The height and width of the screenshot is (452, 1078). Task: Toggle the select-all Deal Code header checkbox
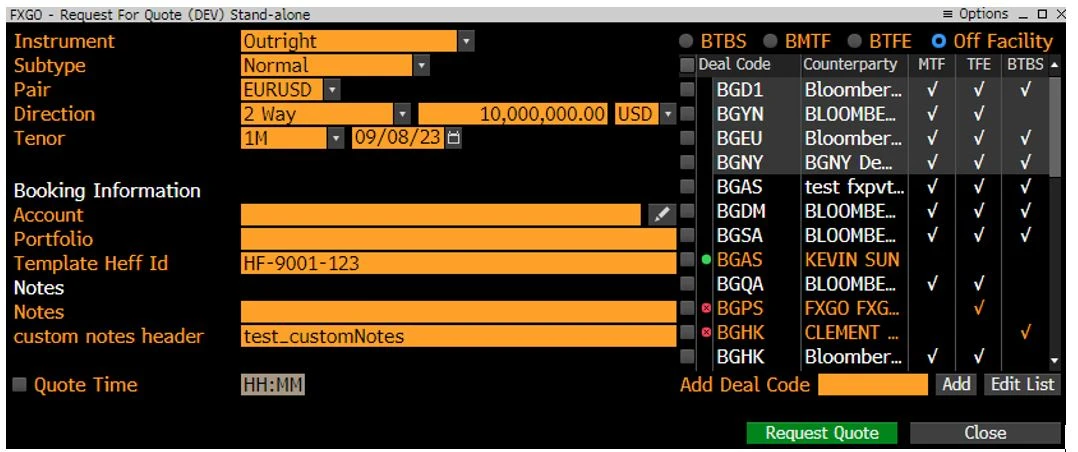687,65
